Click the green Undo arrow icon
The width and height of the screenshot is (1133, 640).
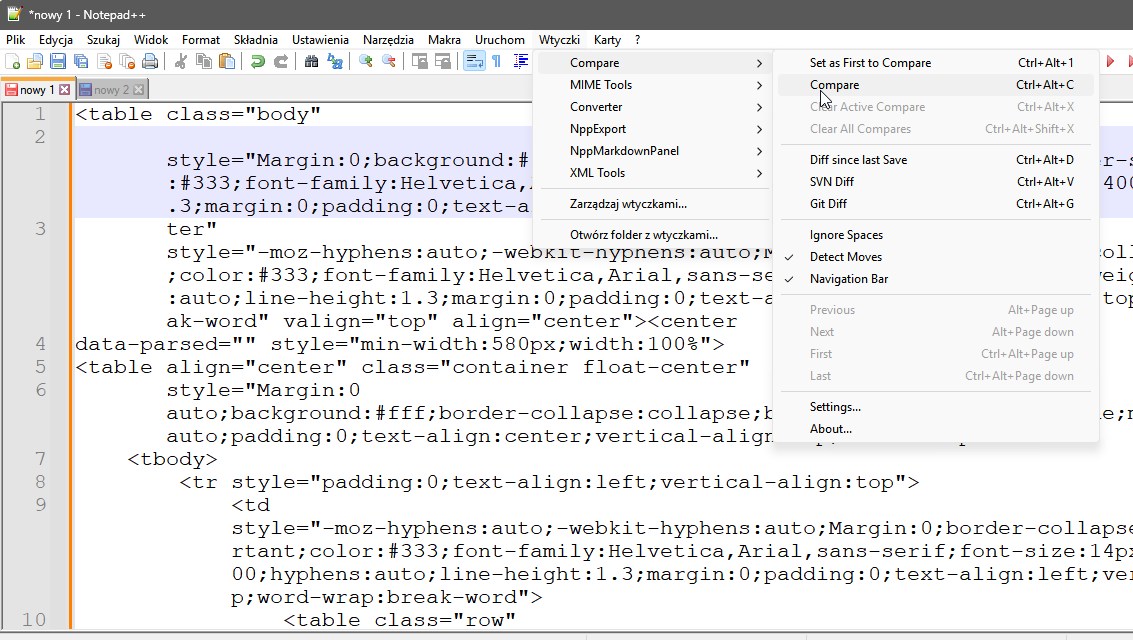click(257, 62)
